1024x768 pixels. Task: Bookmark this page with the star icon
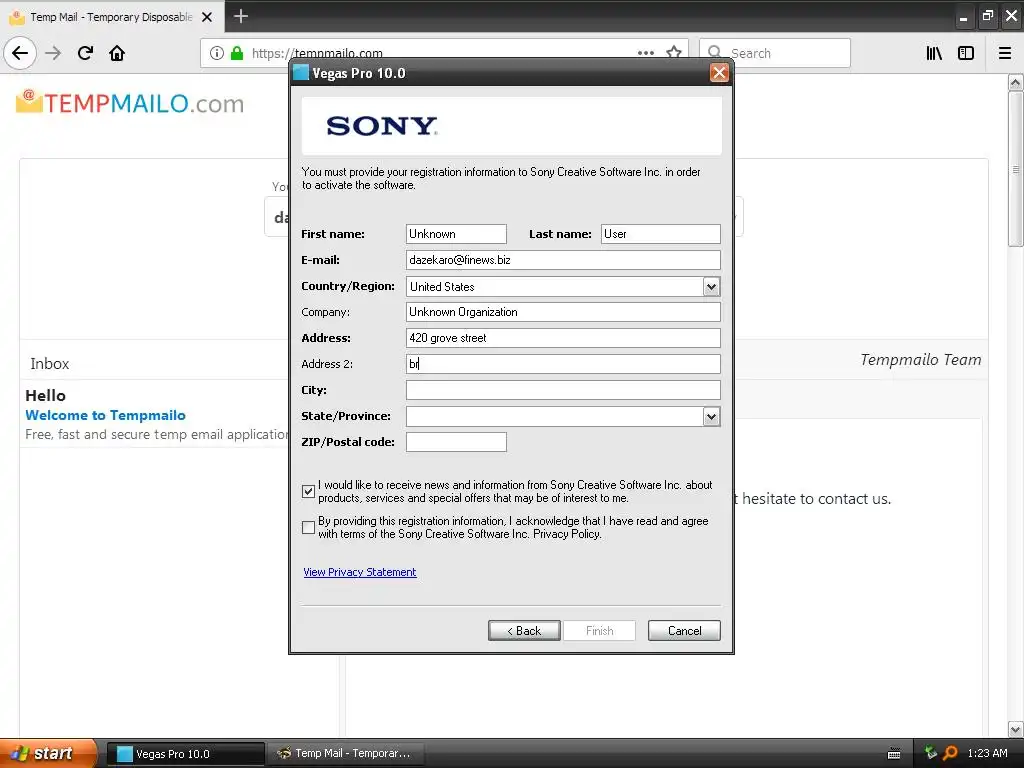click(x=674, y=52)
